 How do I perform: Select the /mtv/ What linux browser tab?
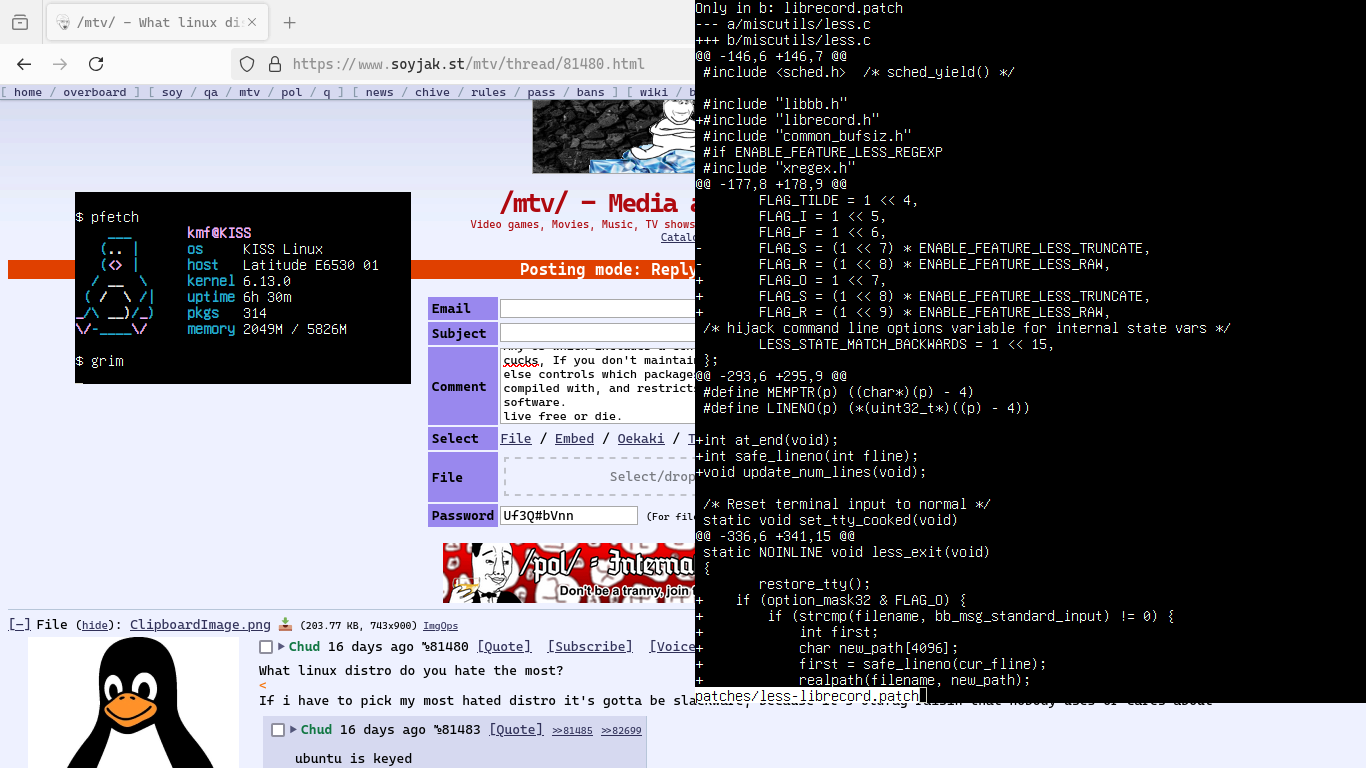point(156,22)
